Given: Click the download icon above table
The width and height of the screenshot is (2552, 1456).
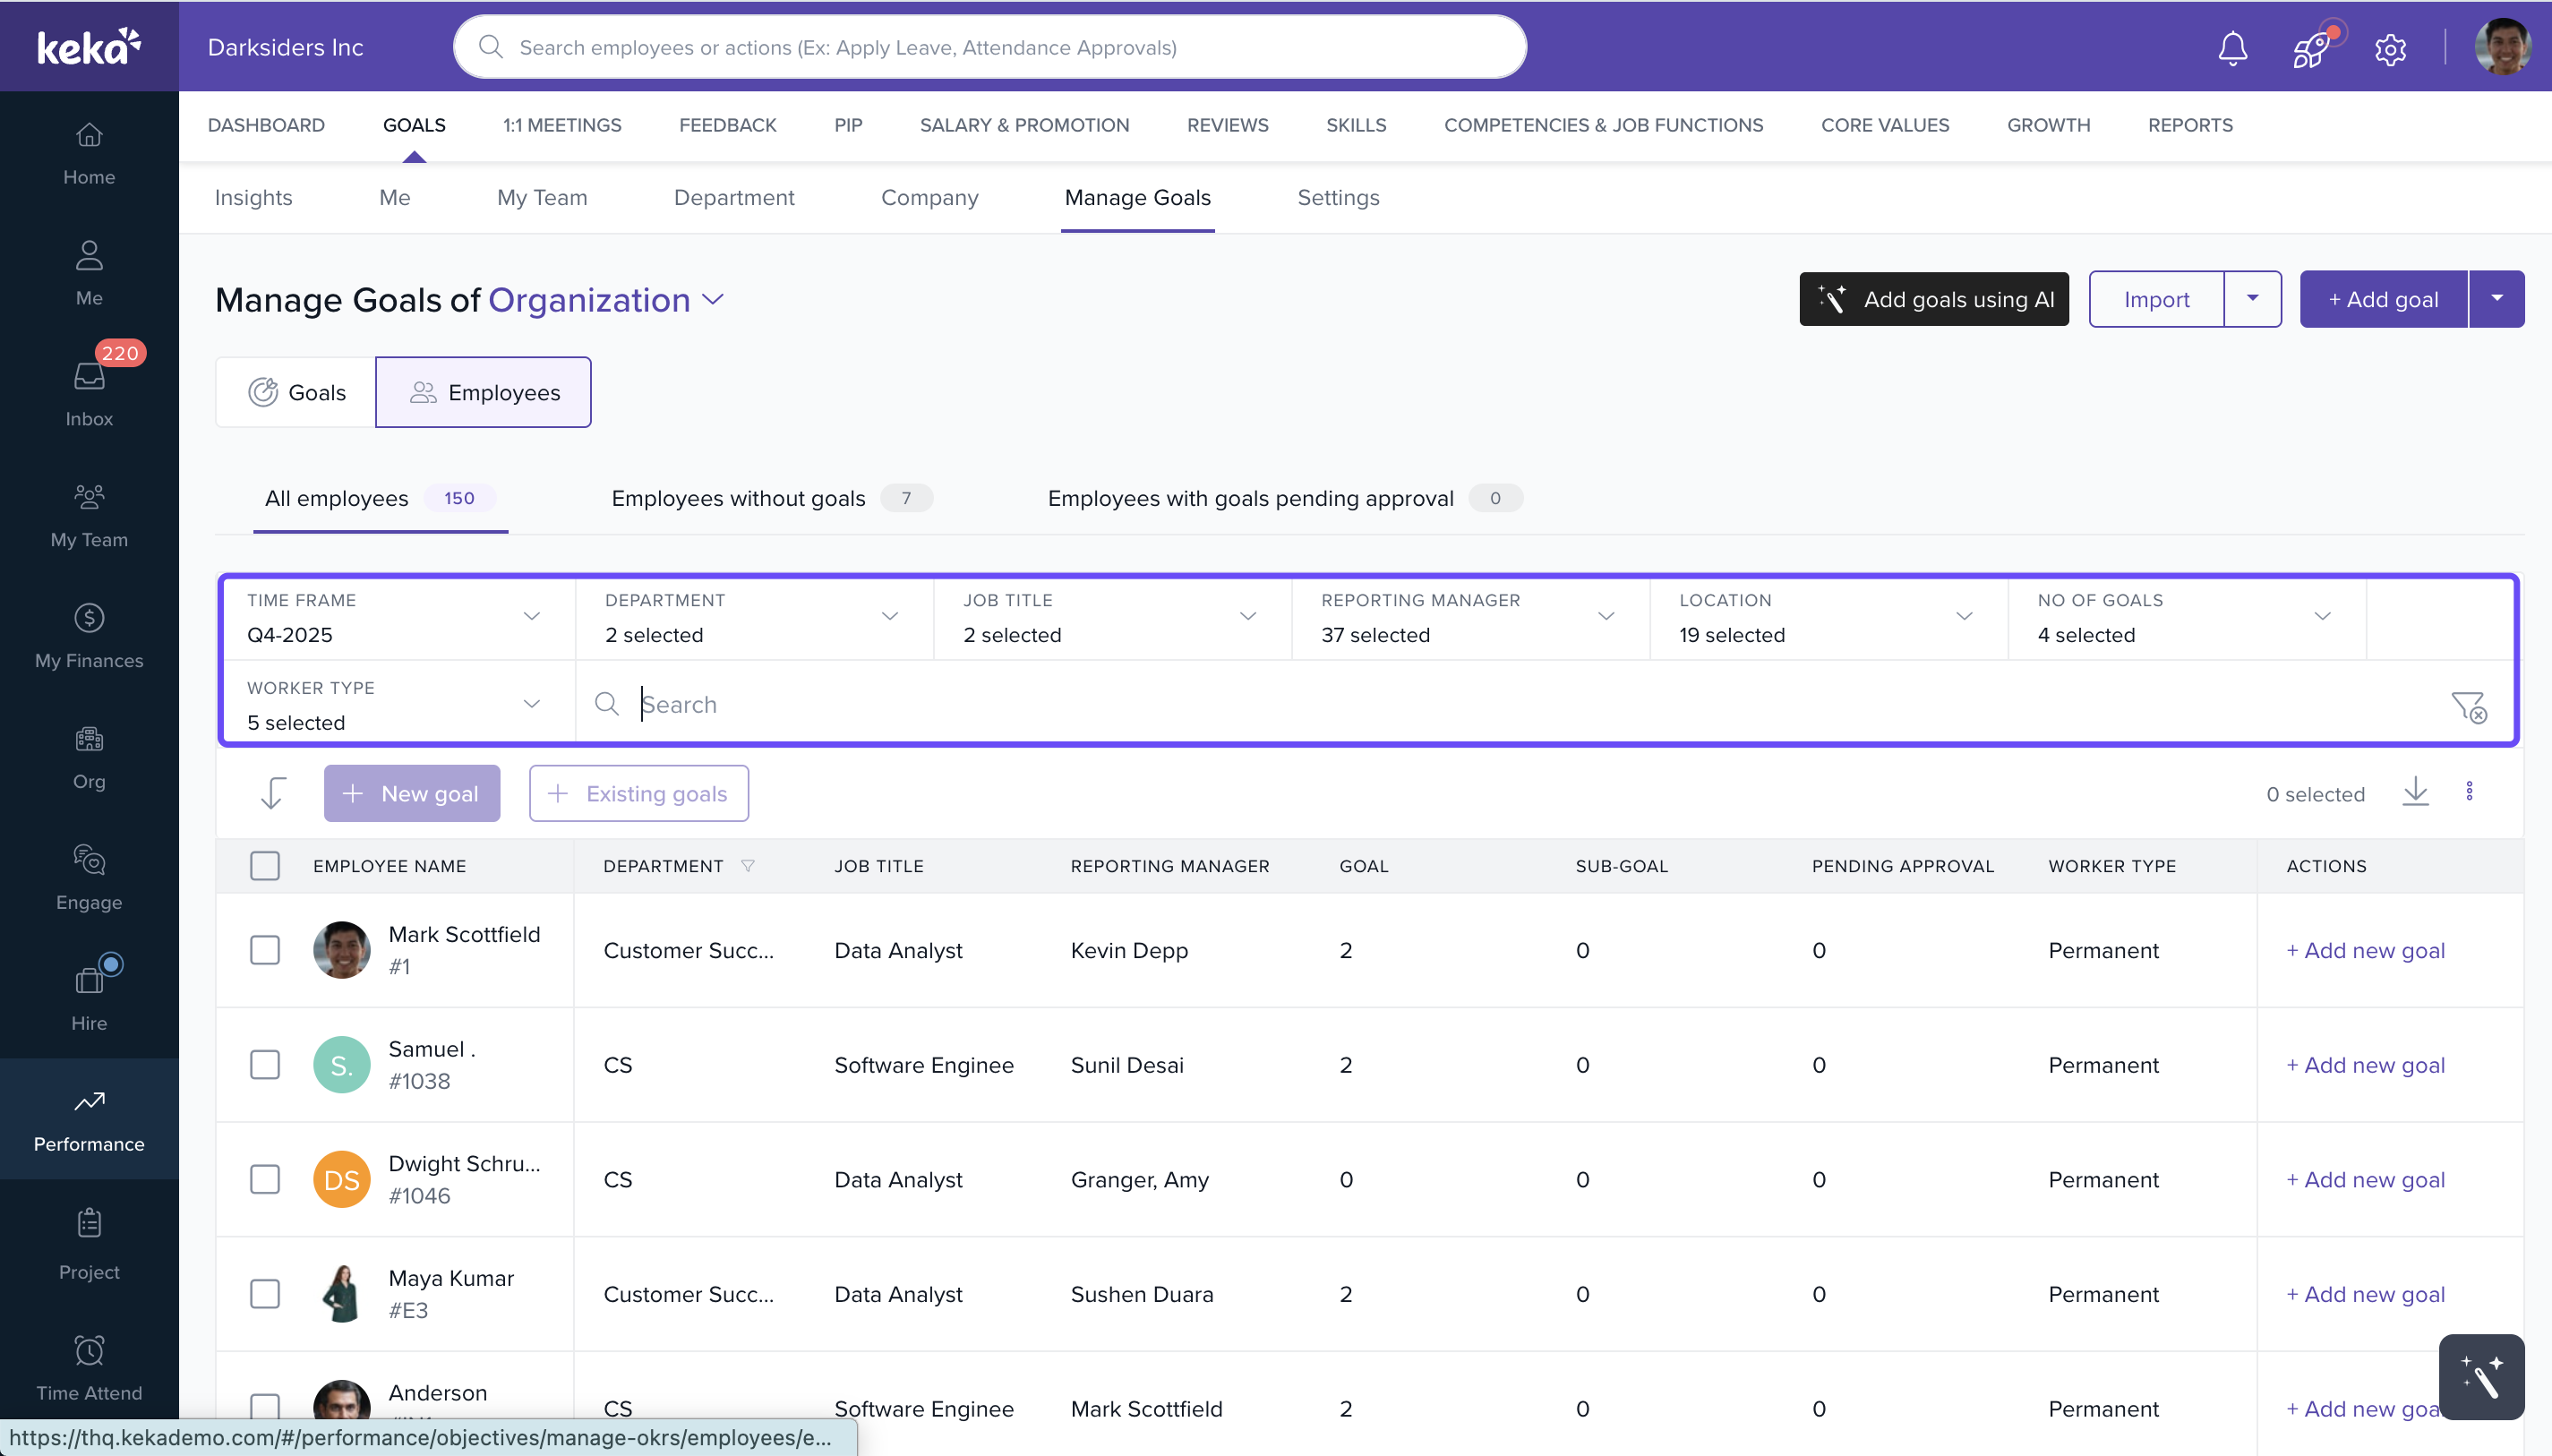Looking at the screenshot, I should tap(2415, 792).
